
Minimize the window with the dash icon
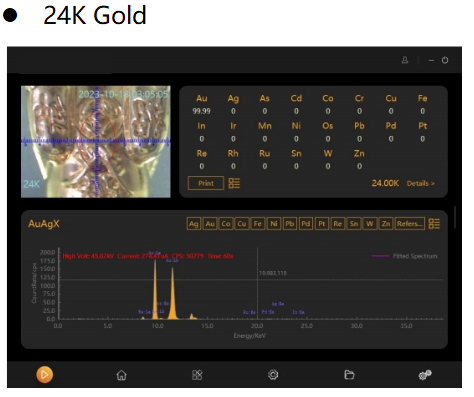[x=431, y=61]
